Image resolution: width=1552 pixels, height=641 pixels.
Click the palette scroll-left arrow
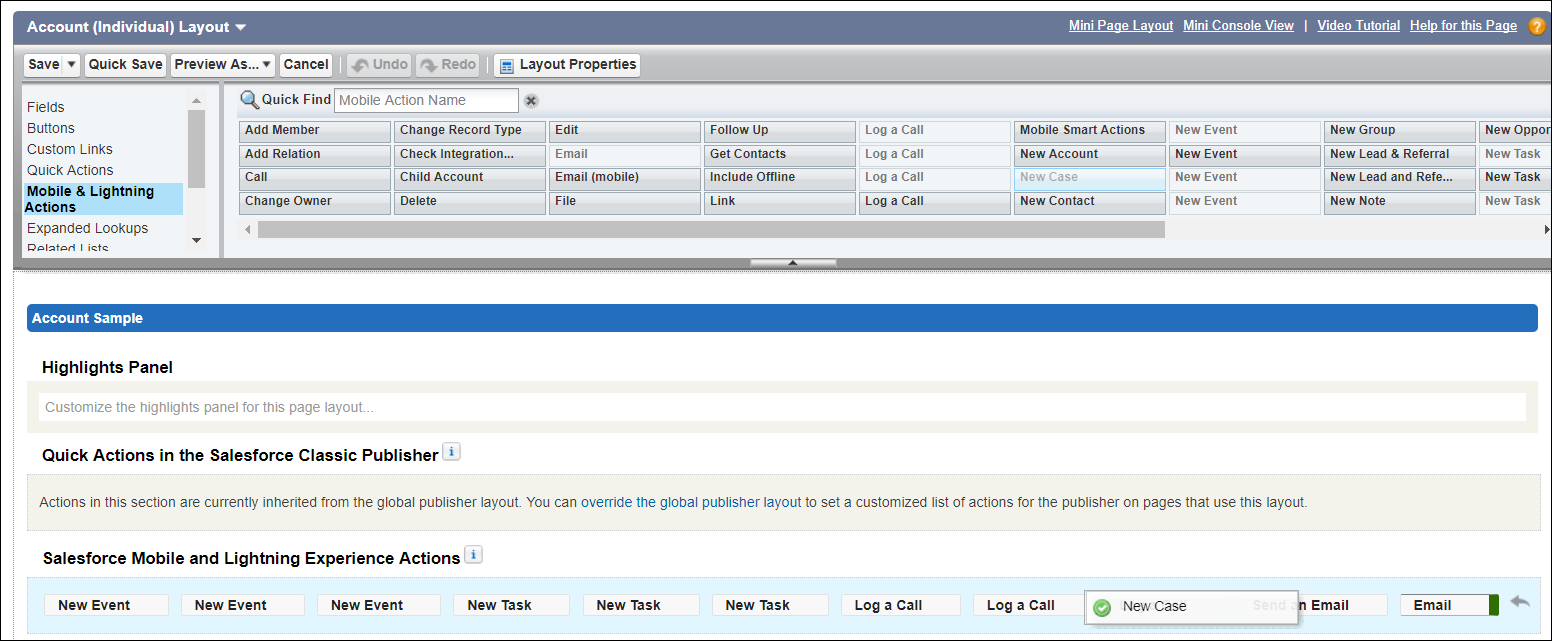(x=248, y=230)
